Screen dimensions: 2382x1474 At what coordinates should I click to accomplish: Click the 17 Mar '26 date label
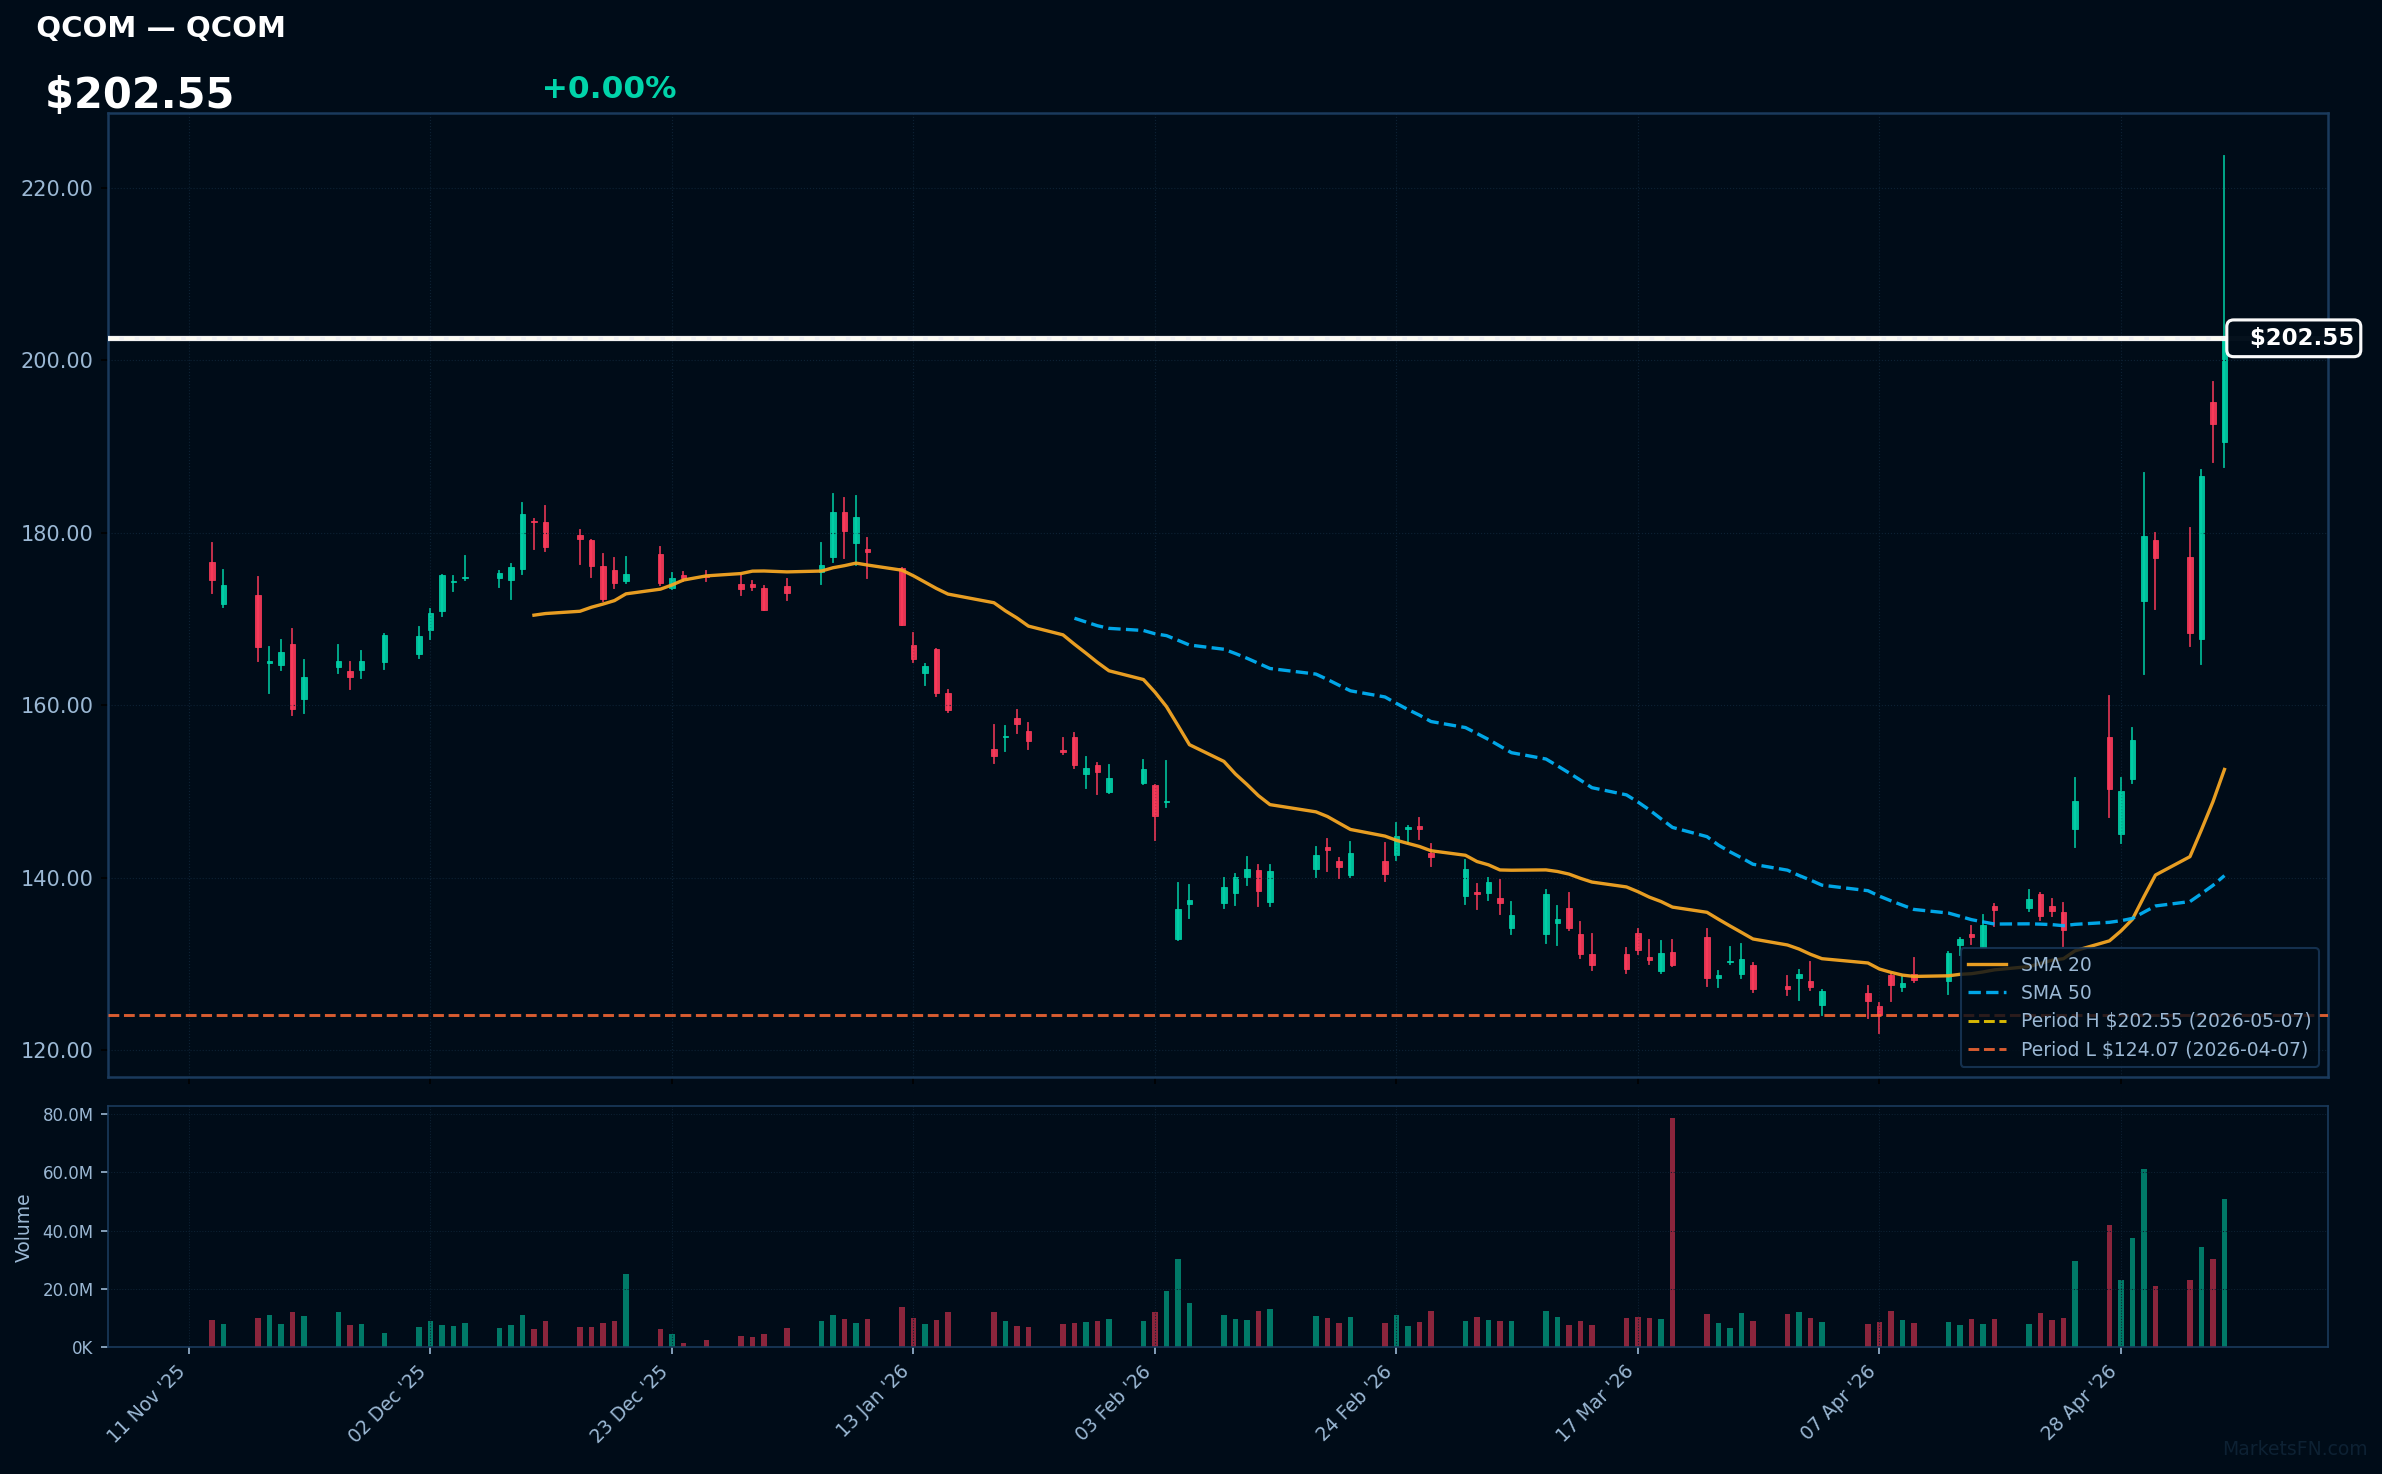[x=1595, y=1403]
